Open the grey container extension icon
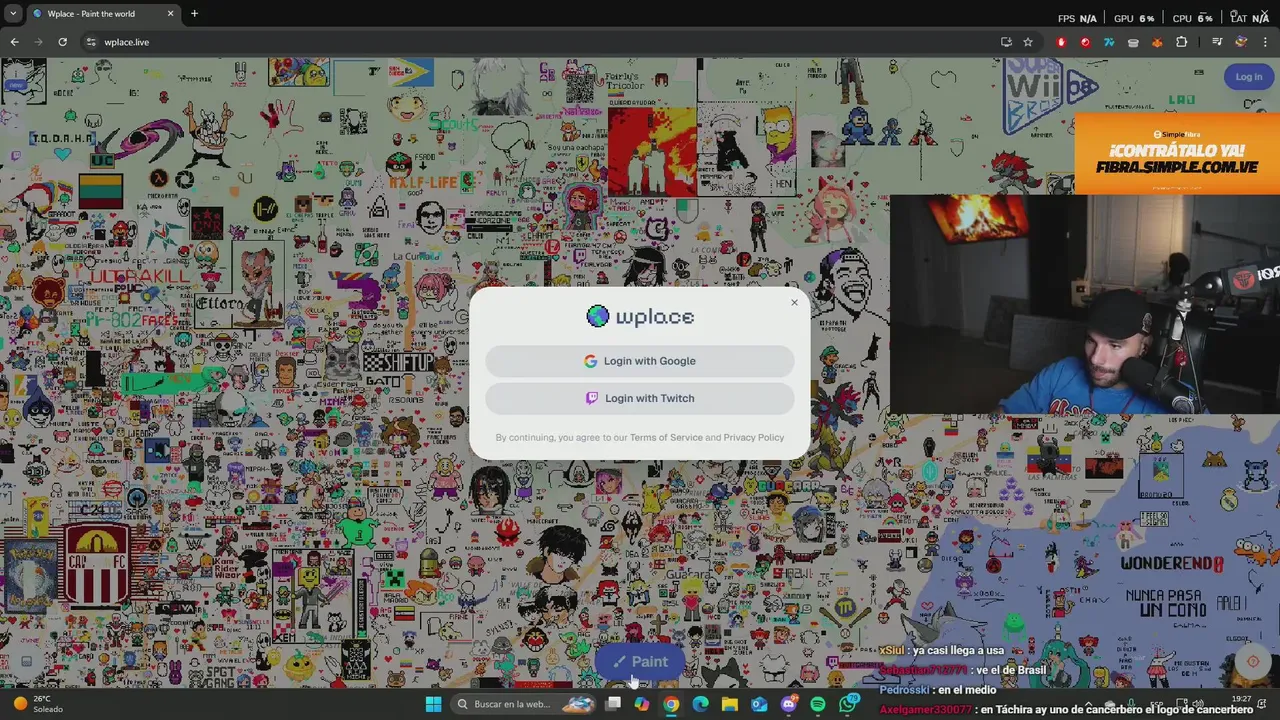The width and height of the screenshot is (1280, 720). 1133,42
